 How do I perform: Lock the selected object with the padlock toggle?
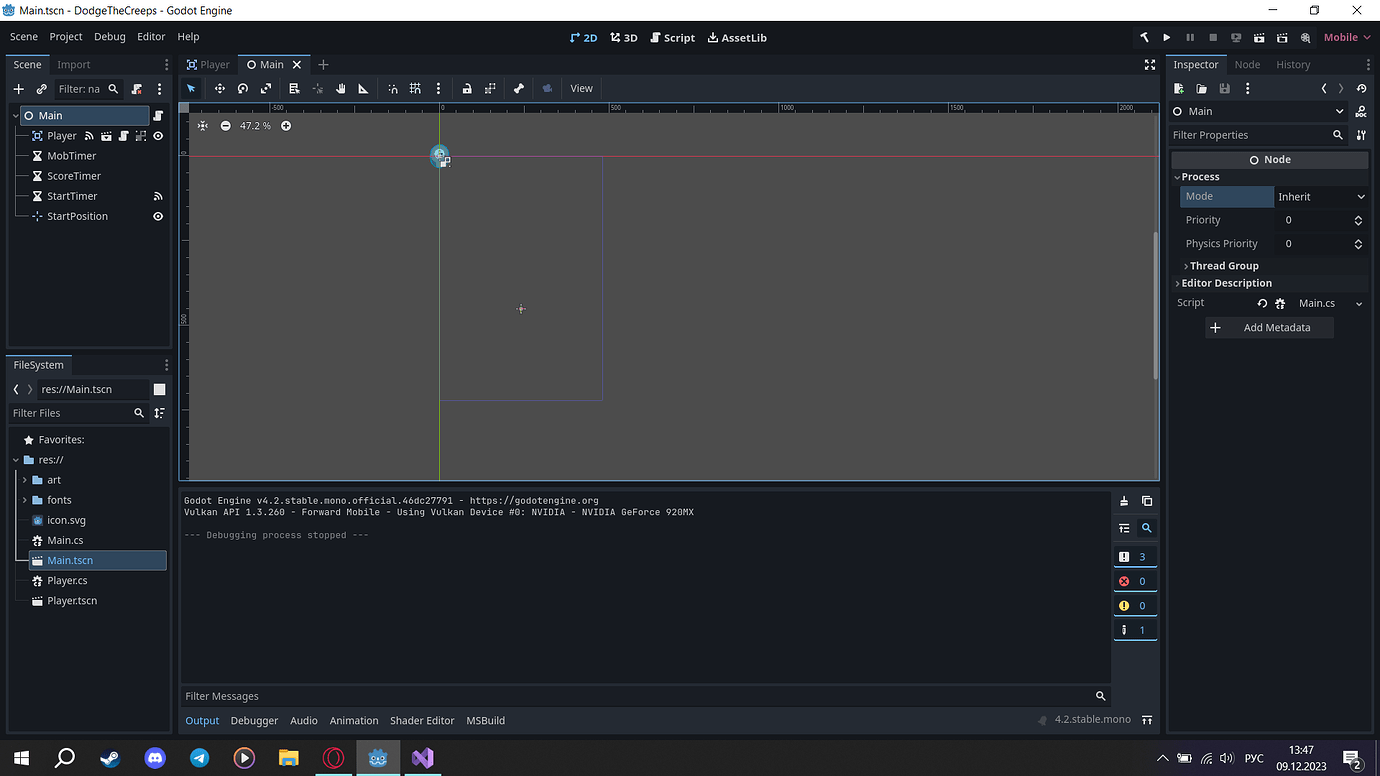coord(467,88)
